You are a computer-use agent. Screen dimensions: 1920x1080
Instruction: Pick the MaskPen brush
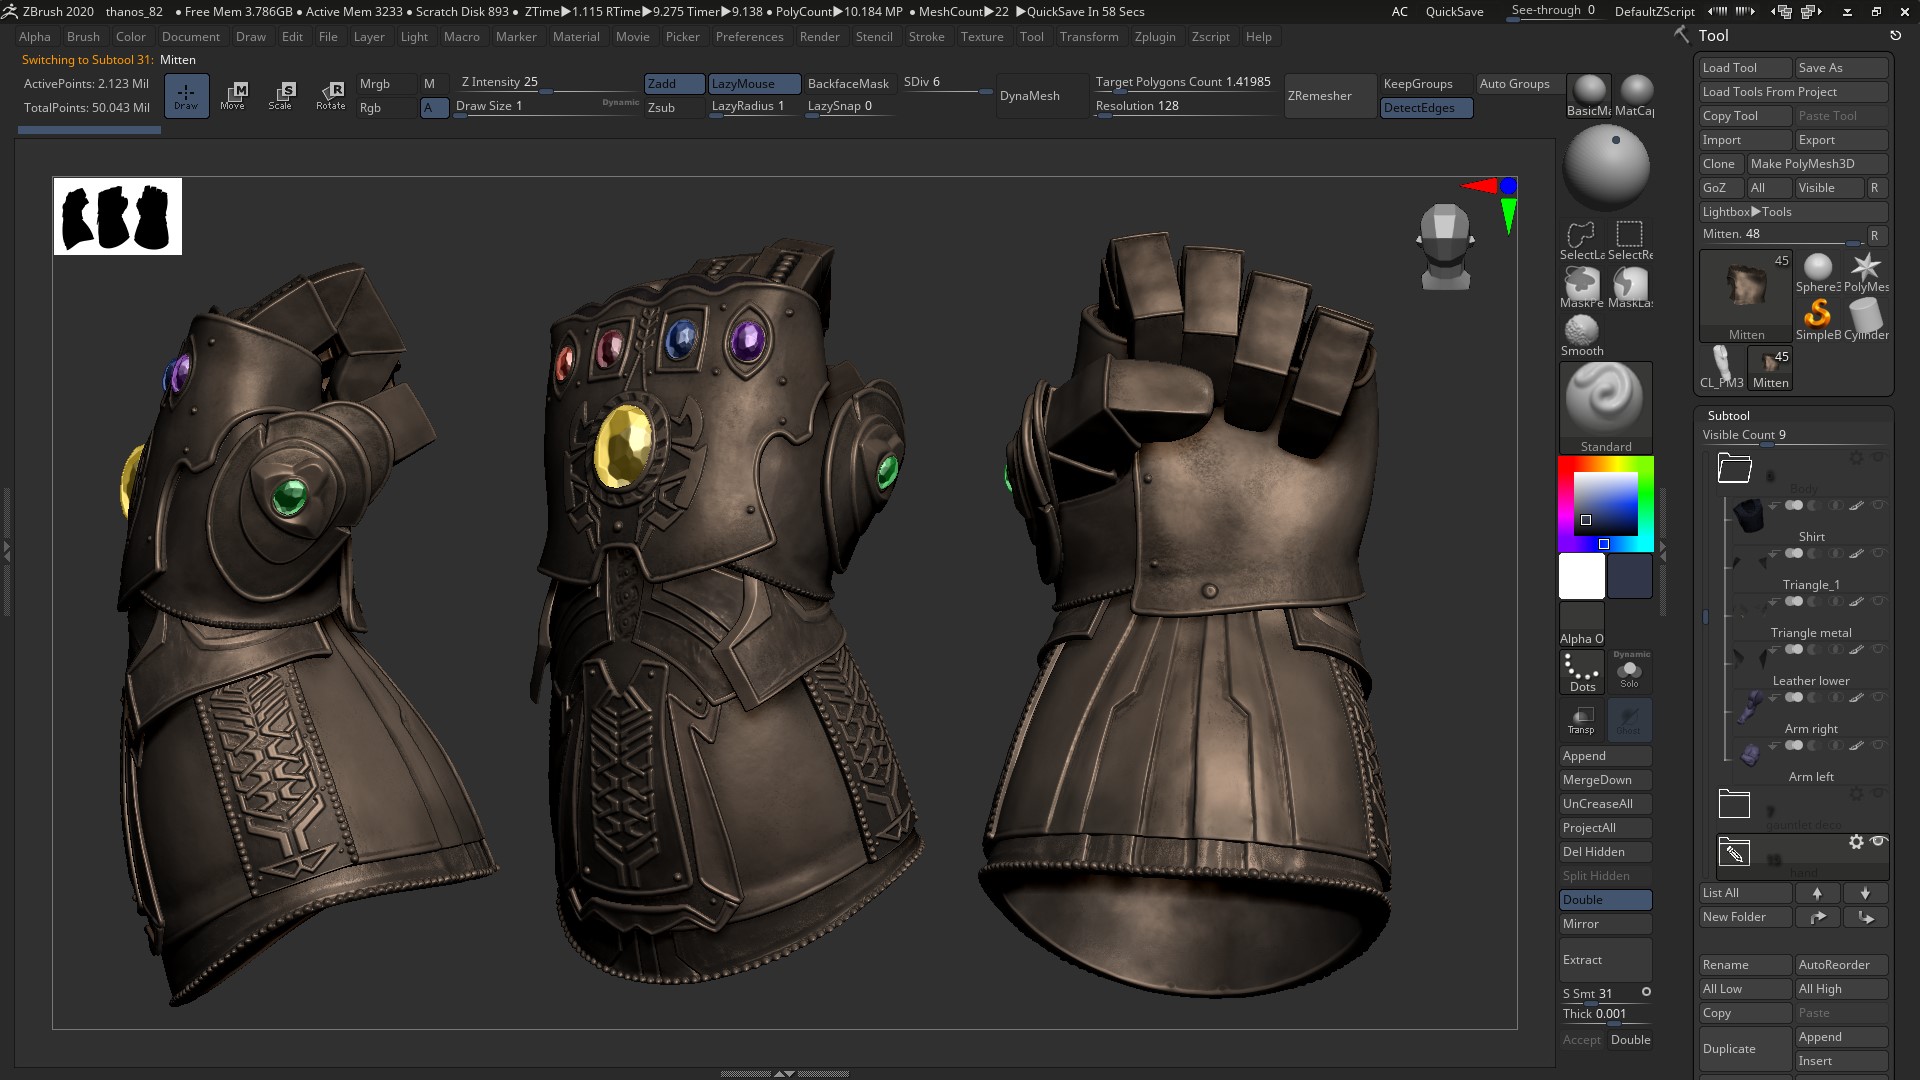(x=1582, y=288)
